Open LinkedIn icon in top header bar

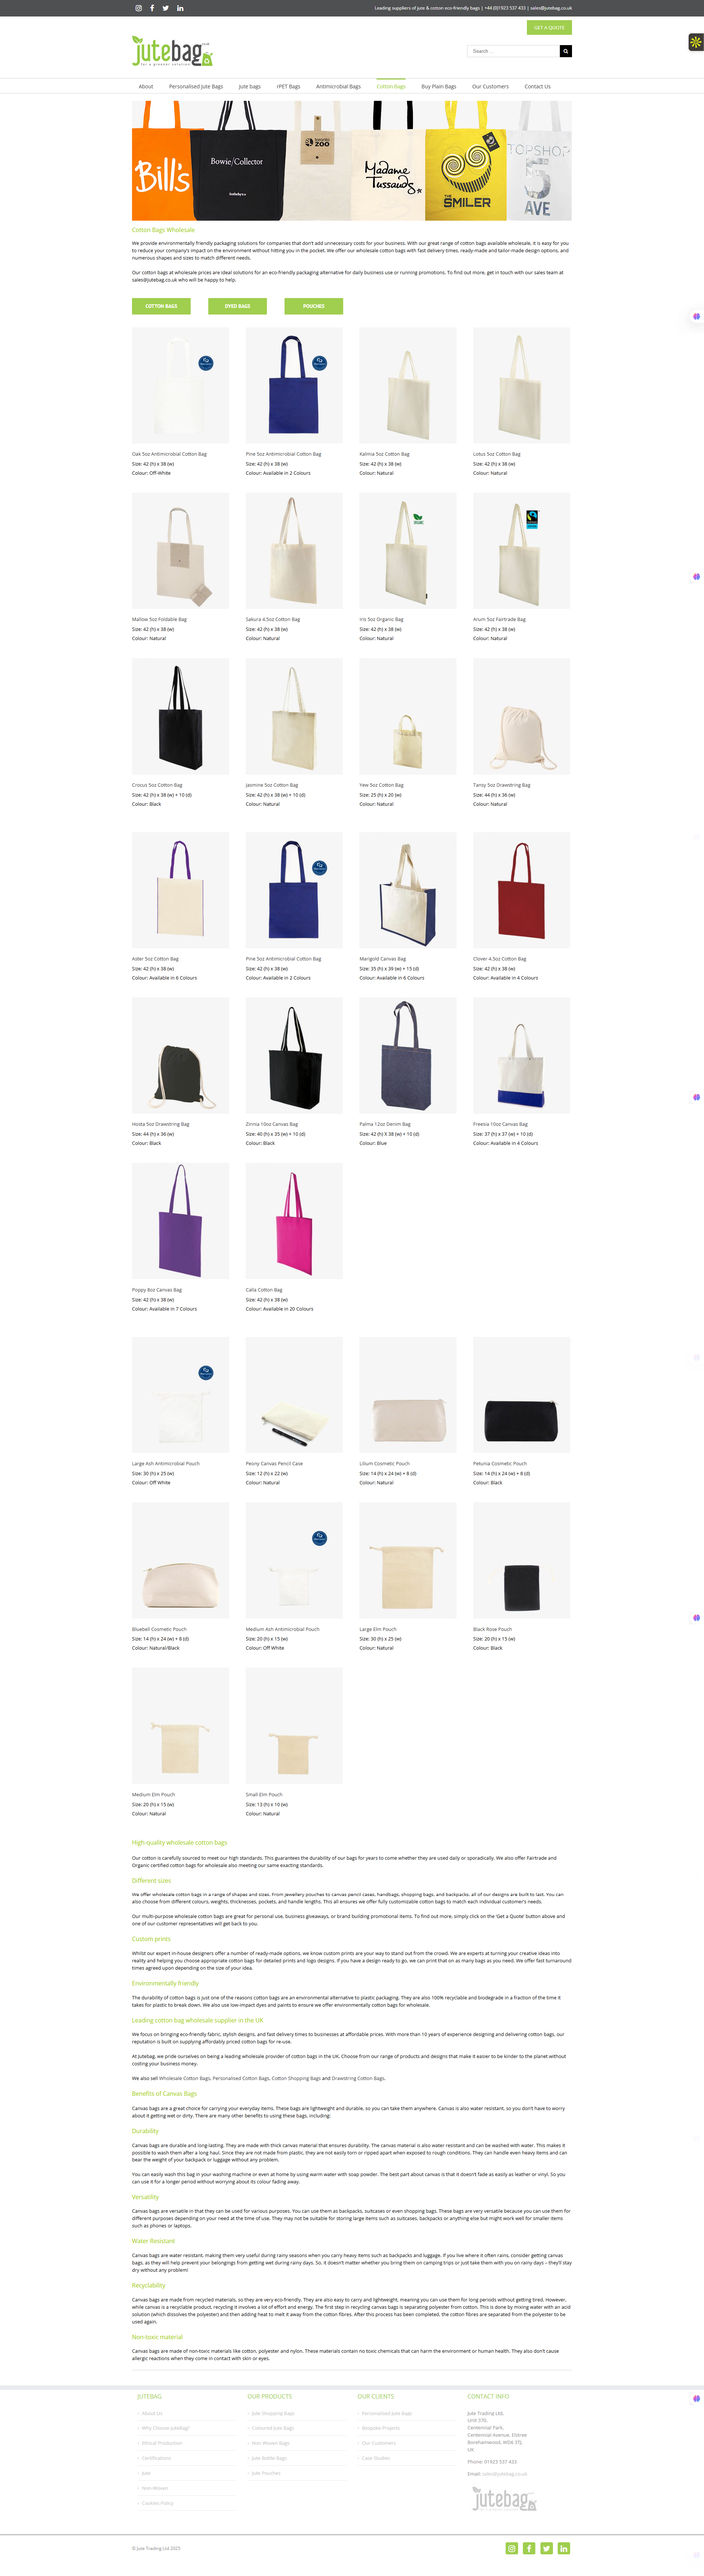click(x=180, y=8)
